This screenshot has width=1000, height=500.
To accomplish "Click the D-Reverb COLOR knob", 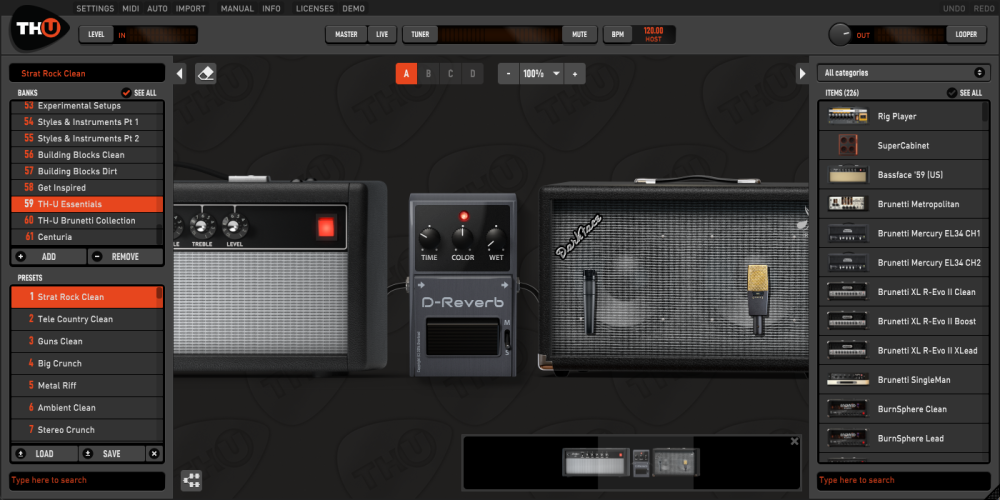I will coord(462,240).
